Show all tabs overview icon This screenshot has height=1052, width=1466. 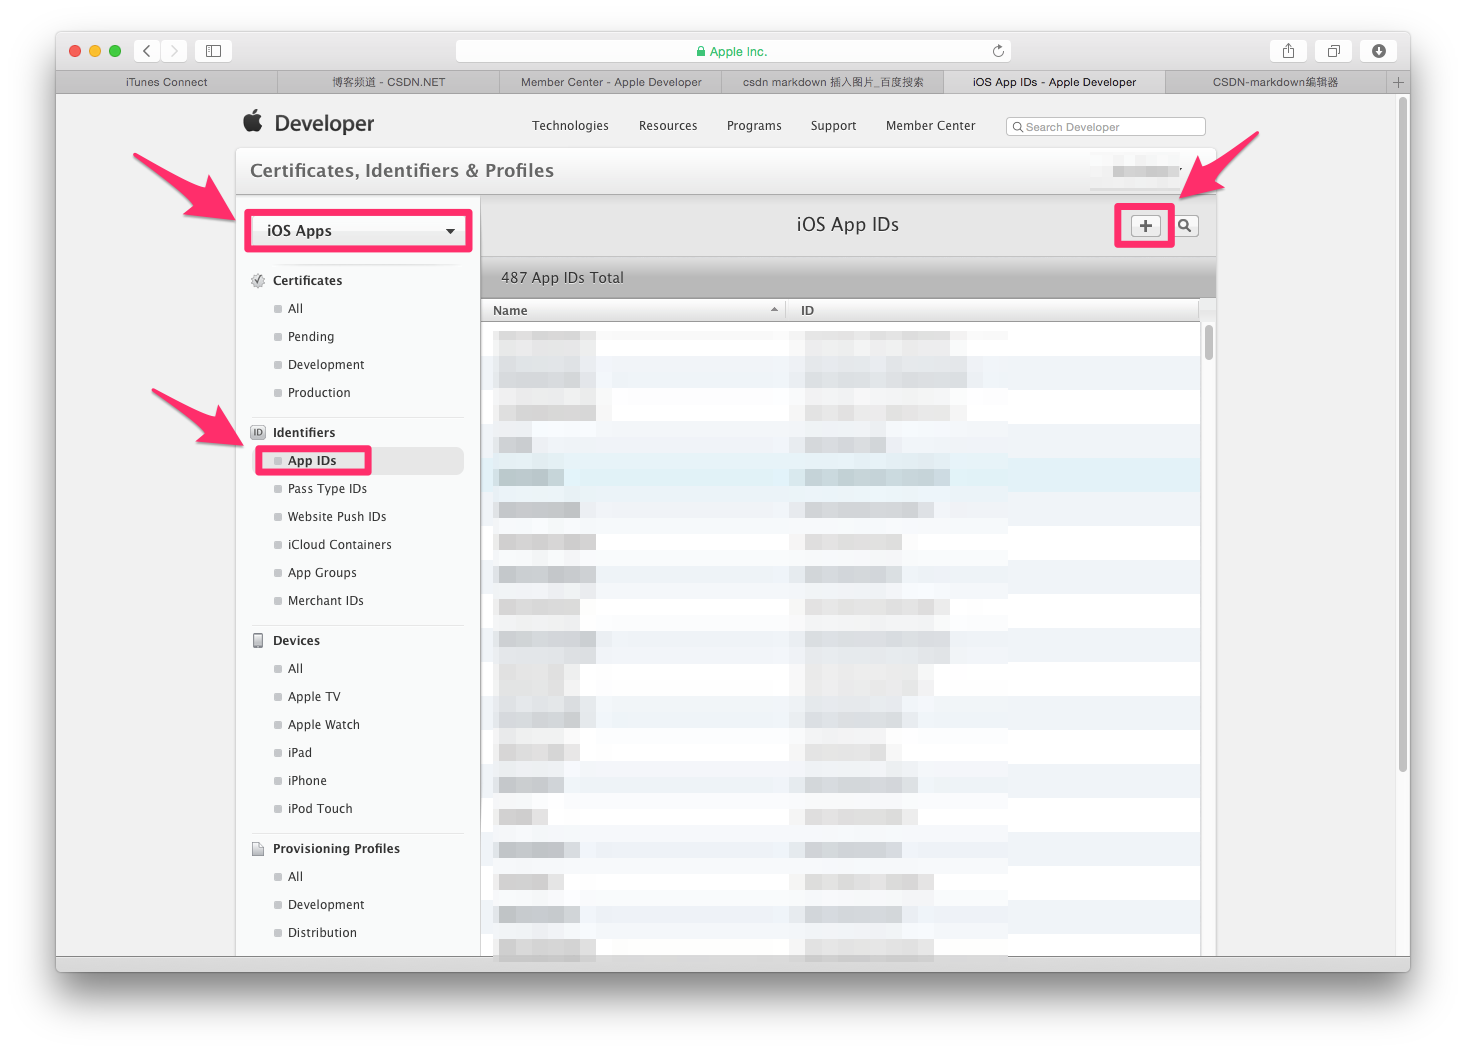coord(1333,51)
